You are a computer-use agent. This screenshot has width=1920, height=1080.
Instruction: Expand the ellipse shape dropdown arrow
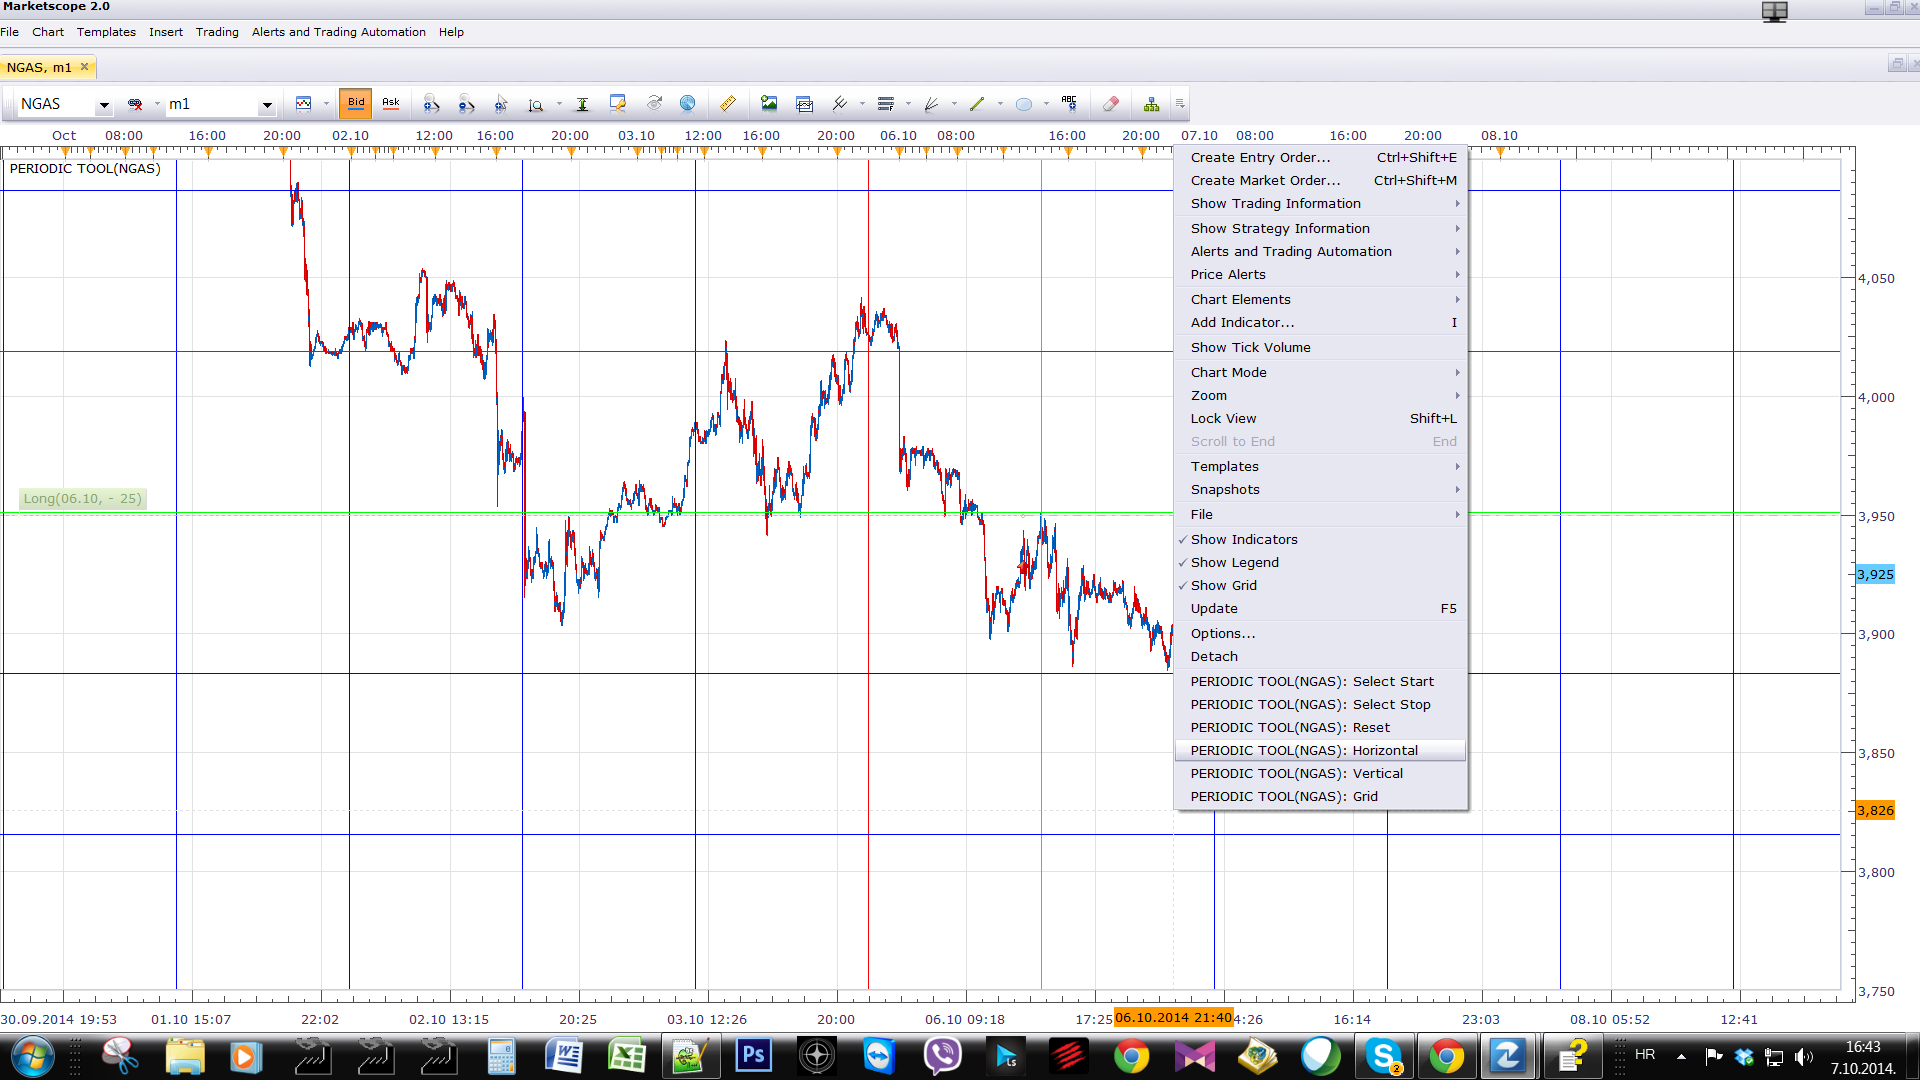point(1046,103)
